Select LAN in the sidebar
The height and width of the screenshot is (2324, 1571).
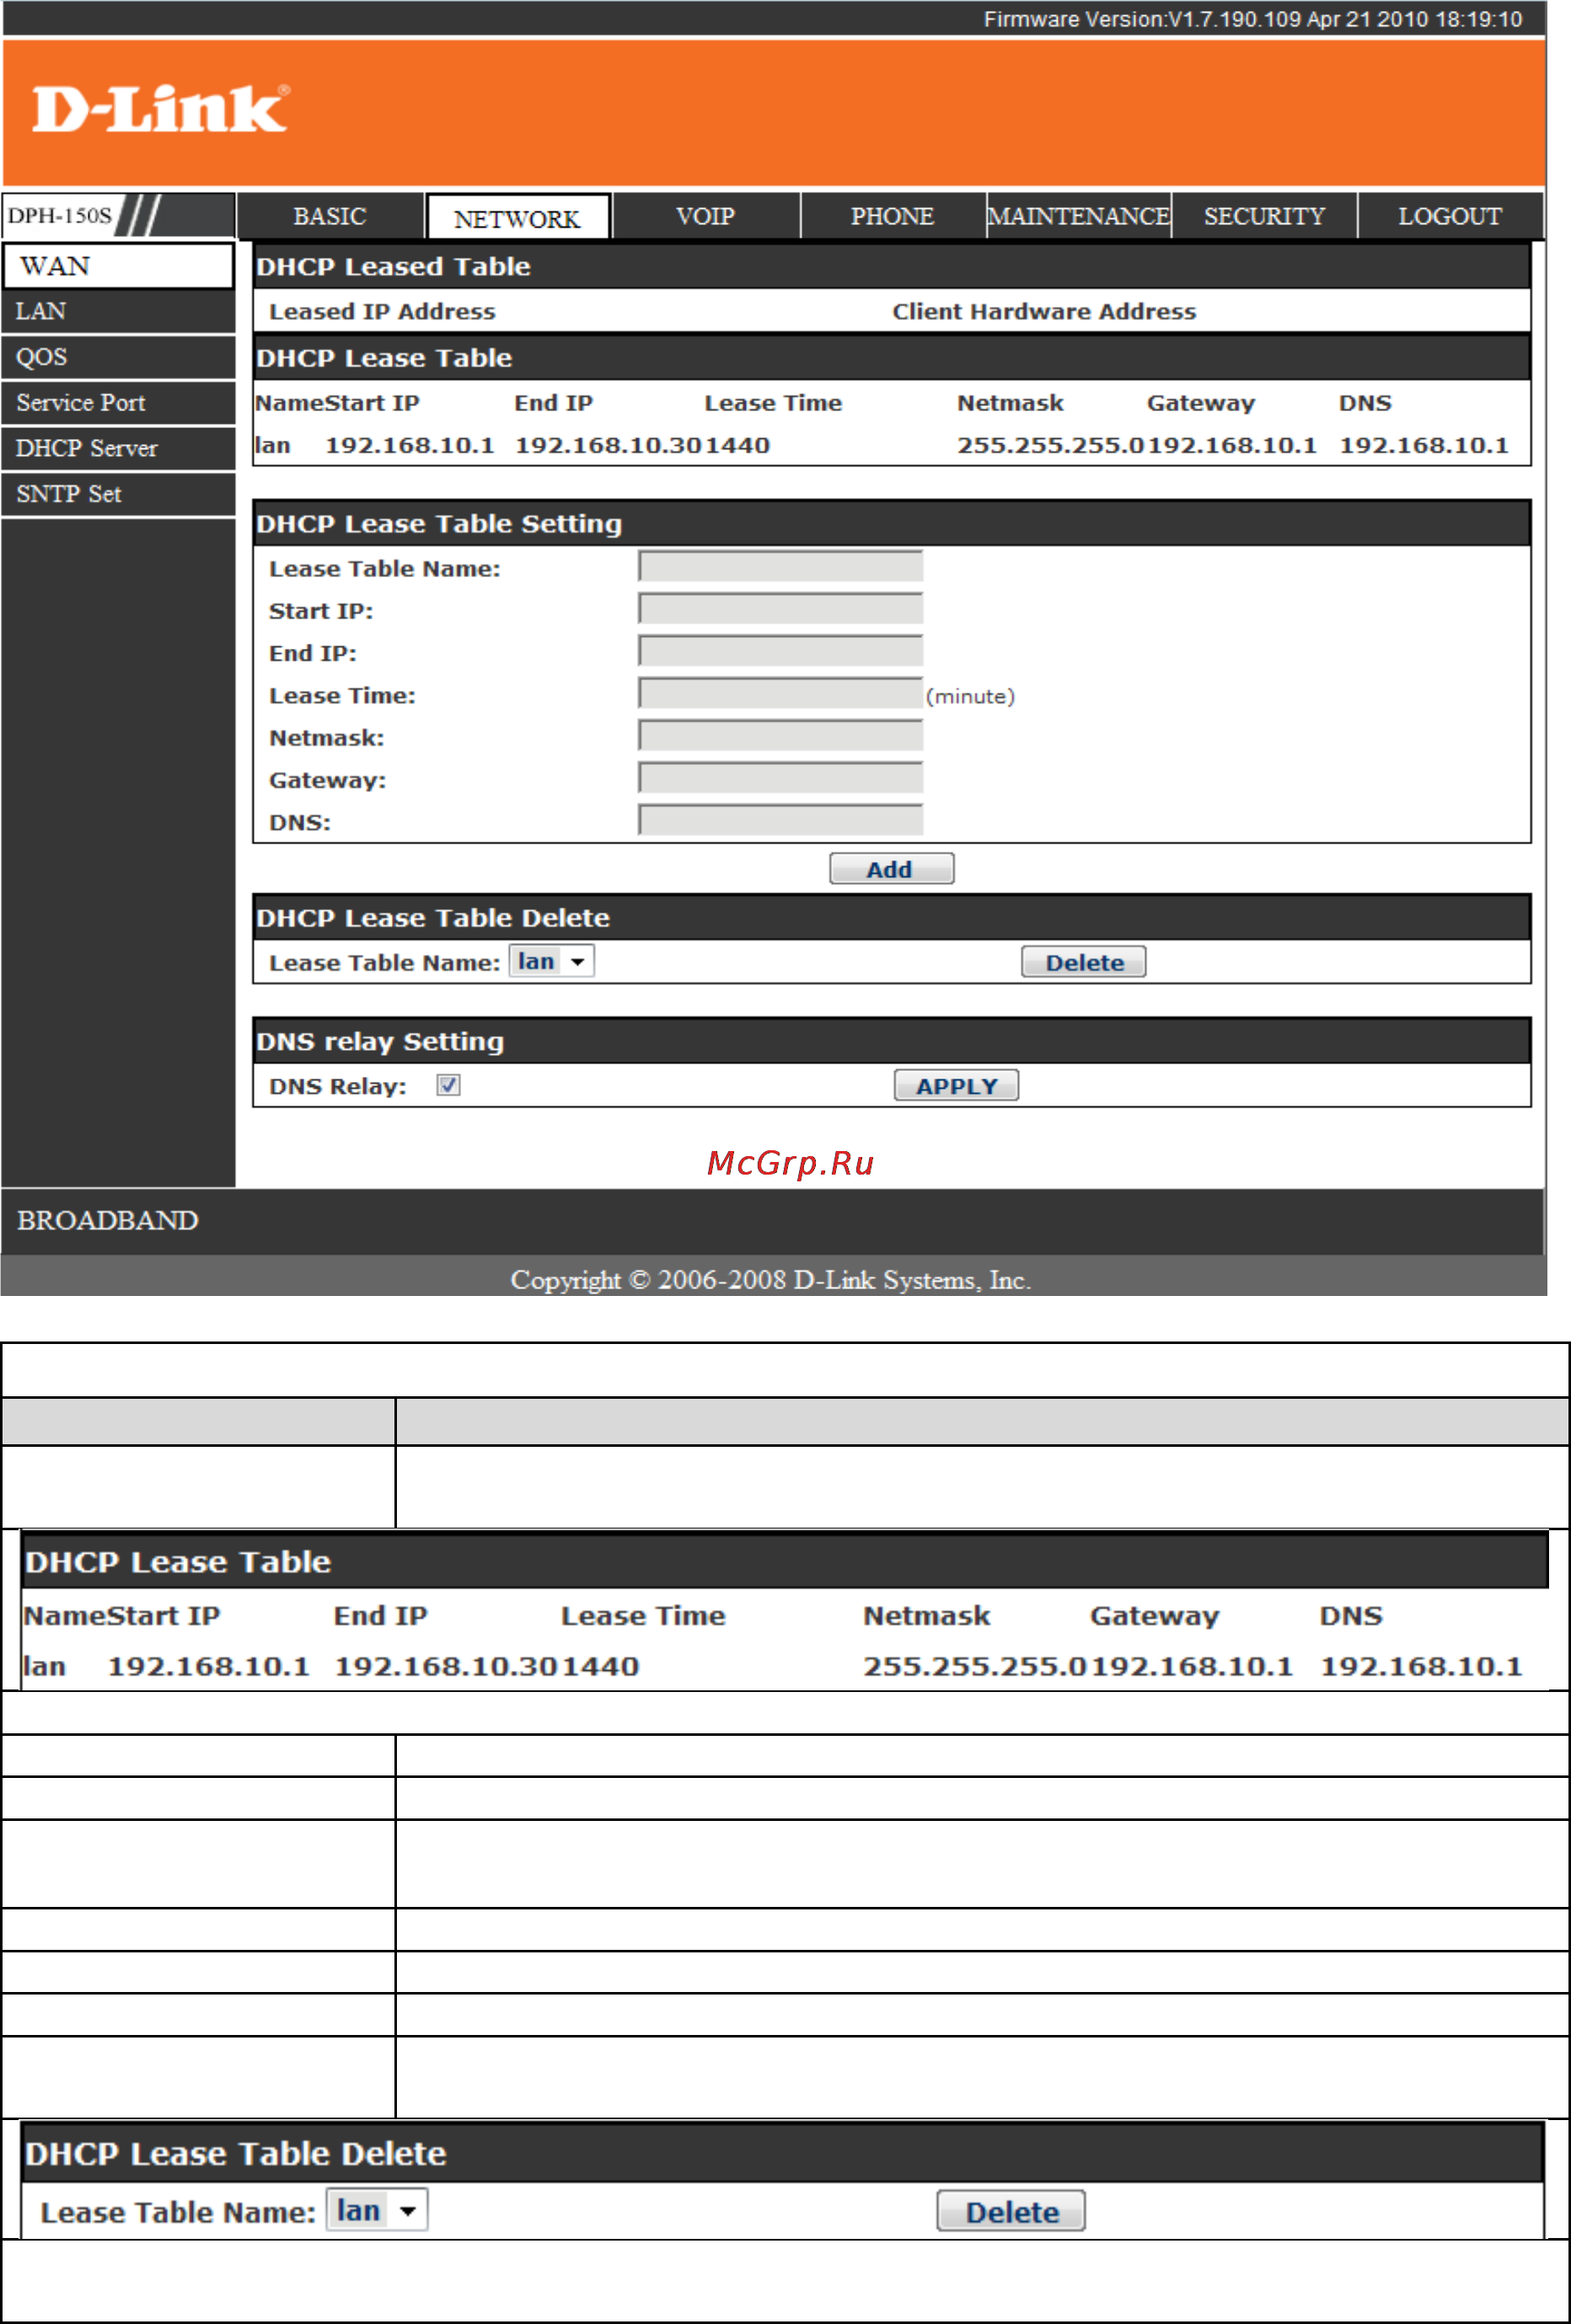[118, 311]
